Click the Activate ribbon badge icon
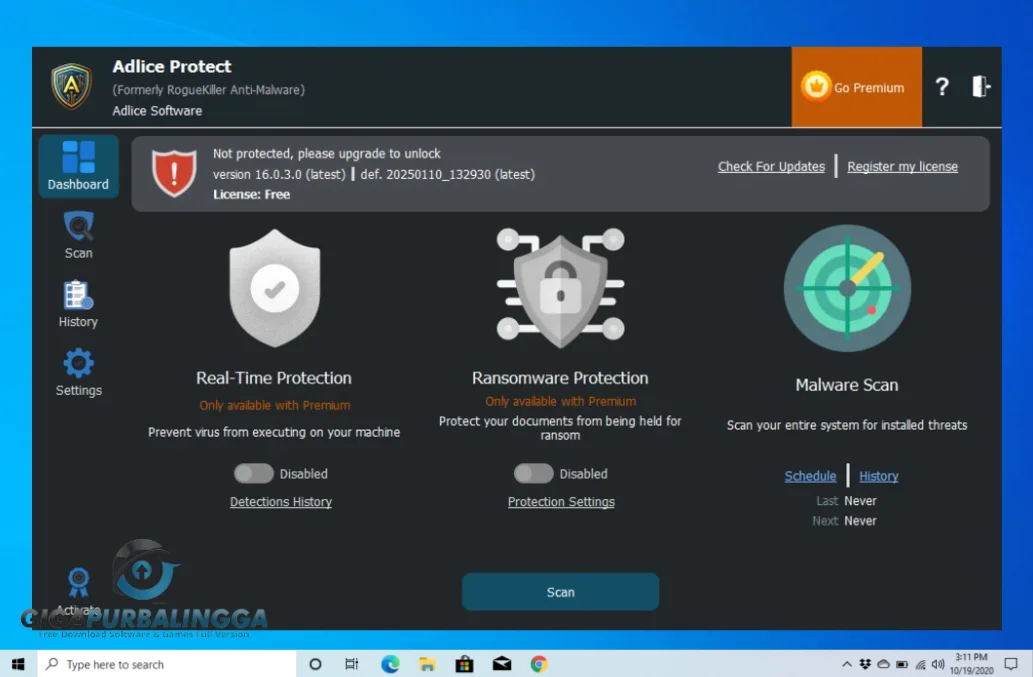The image size is (1033, 677). (78, 582)
